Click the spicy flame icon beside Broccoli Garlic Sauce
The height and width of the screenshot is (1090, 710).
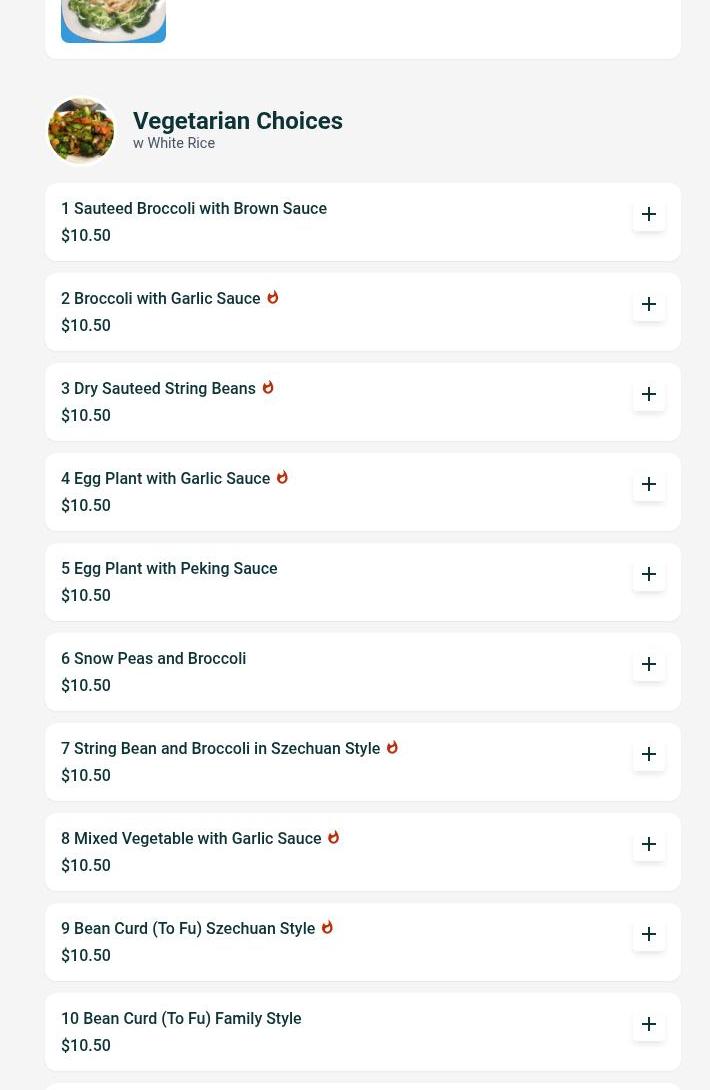[x=273, y=298]
